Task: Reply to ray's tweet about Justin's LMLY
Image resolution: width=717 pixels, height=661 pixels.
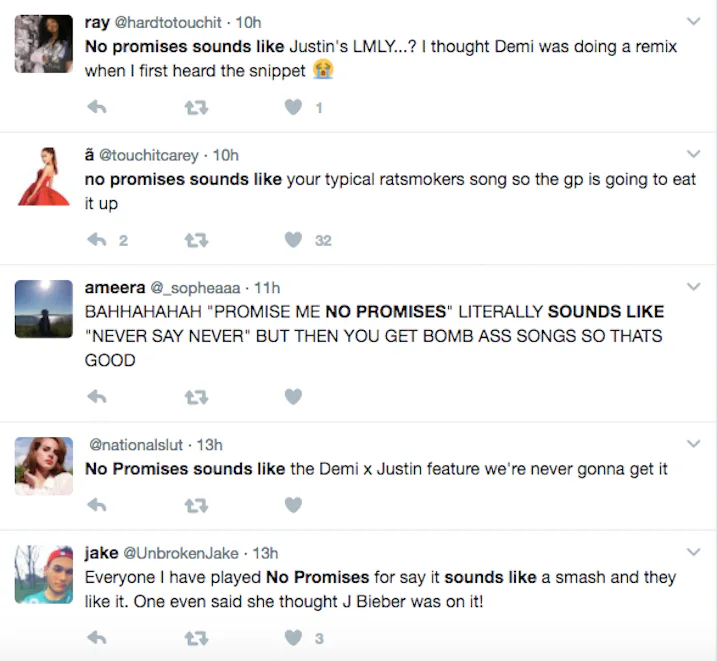Action: click(97, 107)
